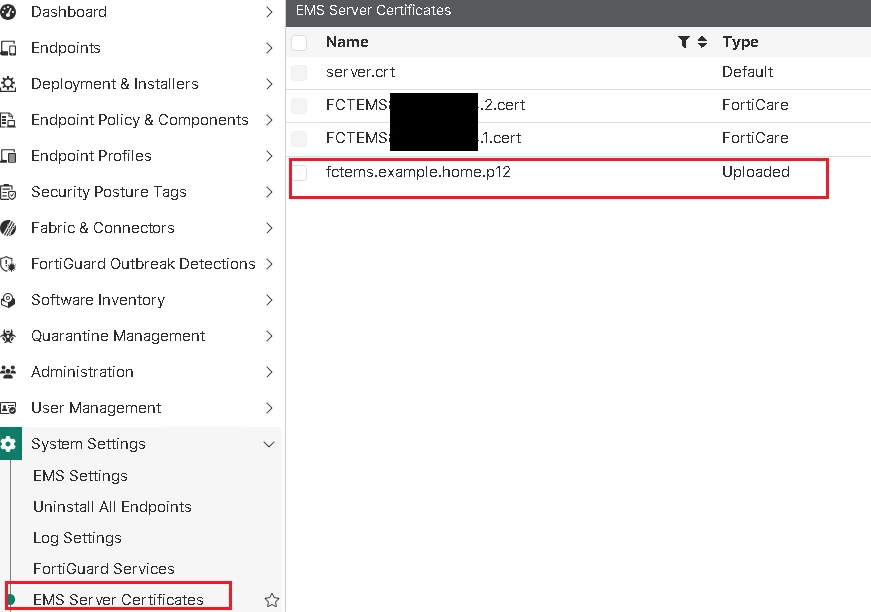Viewport: 871px width, 612px height.
Task: Expand FortiGuard Outbreak Detections chevron
Action: (269, 264)
